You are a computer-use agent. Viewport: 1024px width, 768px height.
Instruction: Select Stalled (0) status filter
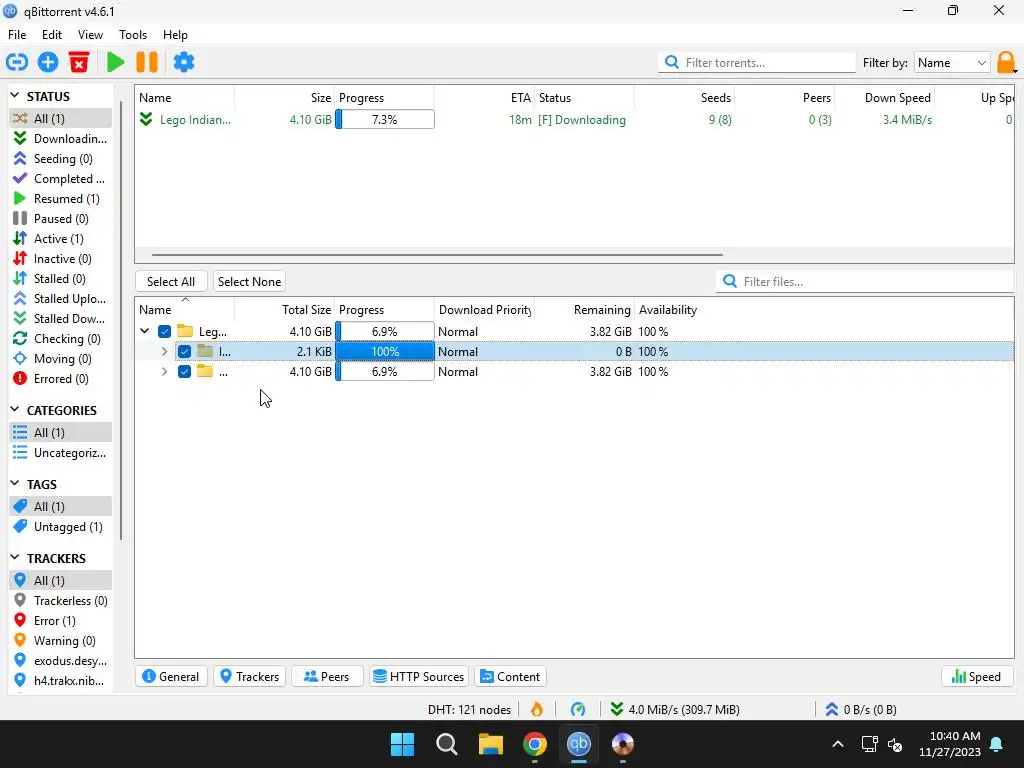tap(61, 279)
